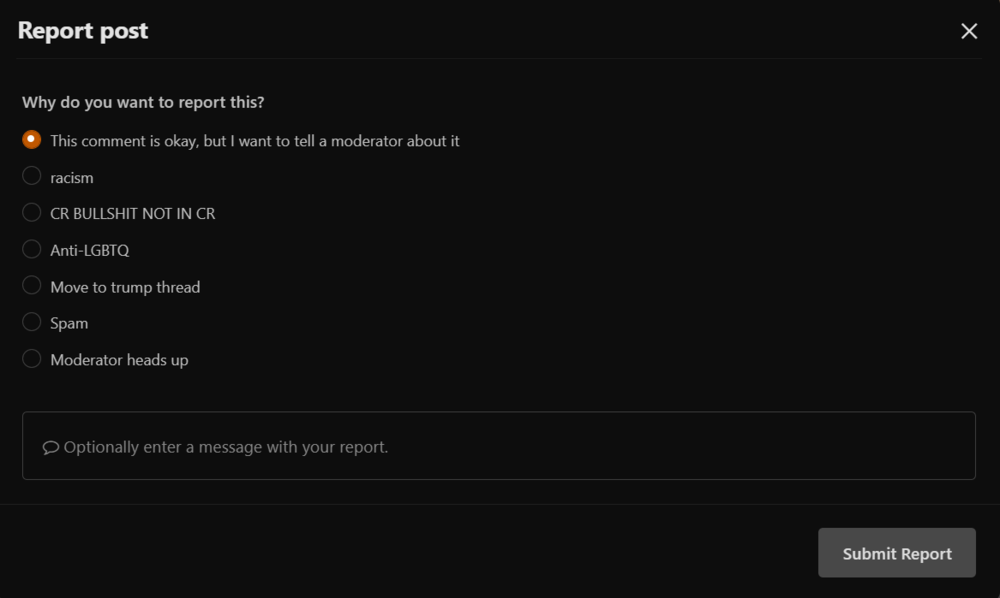The height and width of the screenshot is (598, 1000).
Task: Click the optional report message text field
Action: 500,446
